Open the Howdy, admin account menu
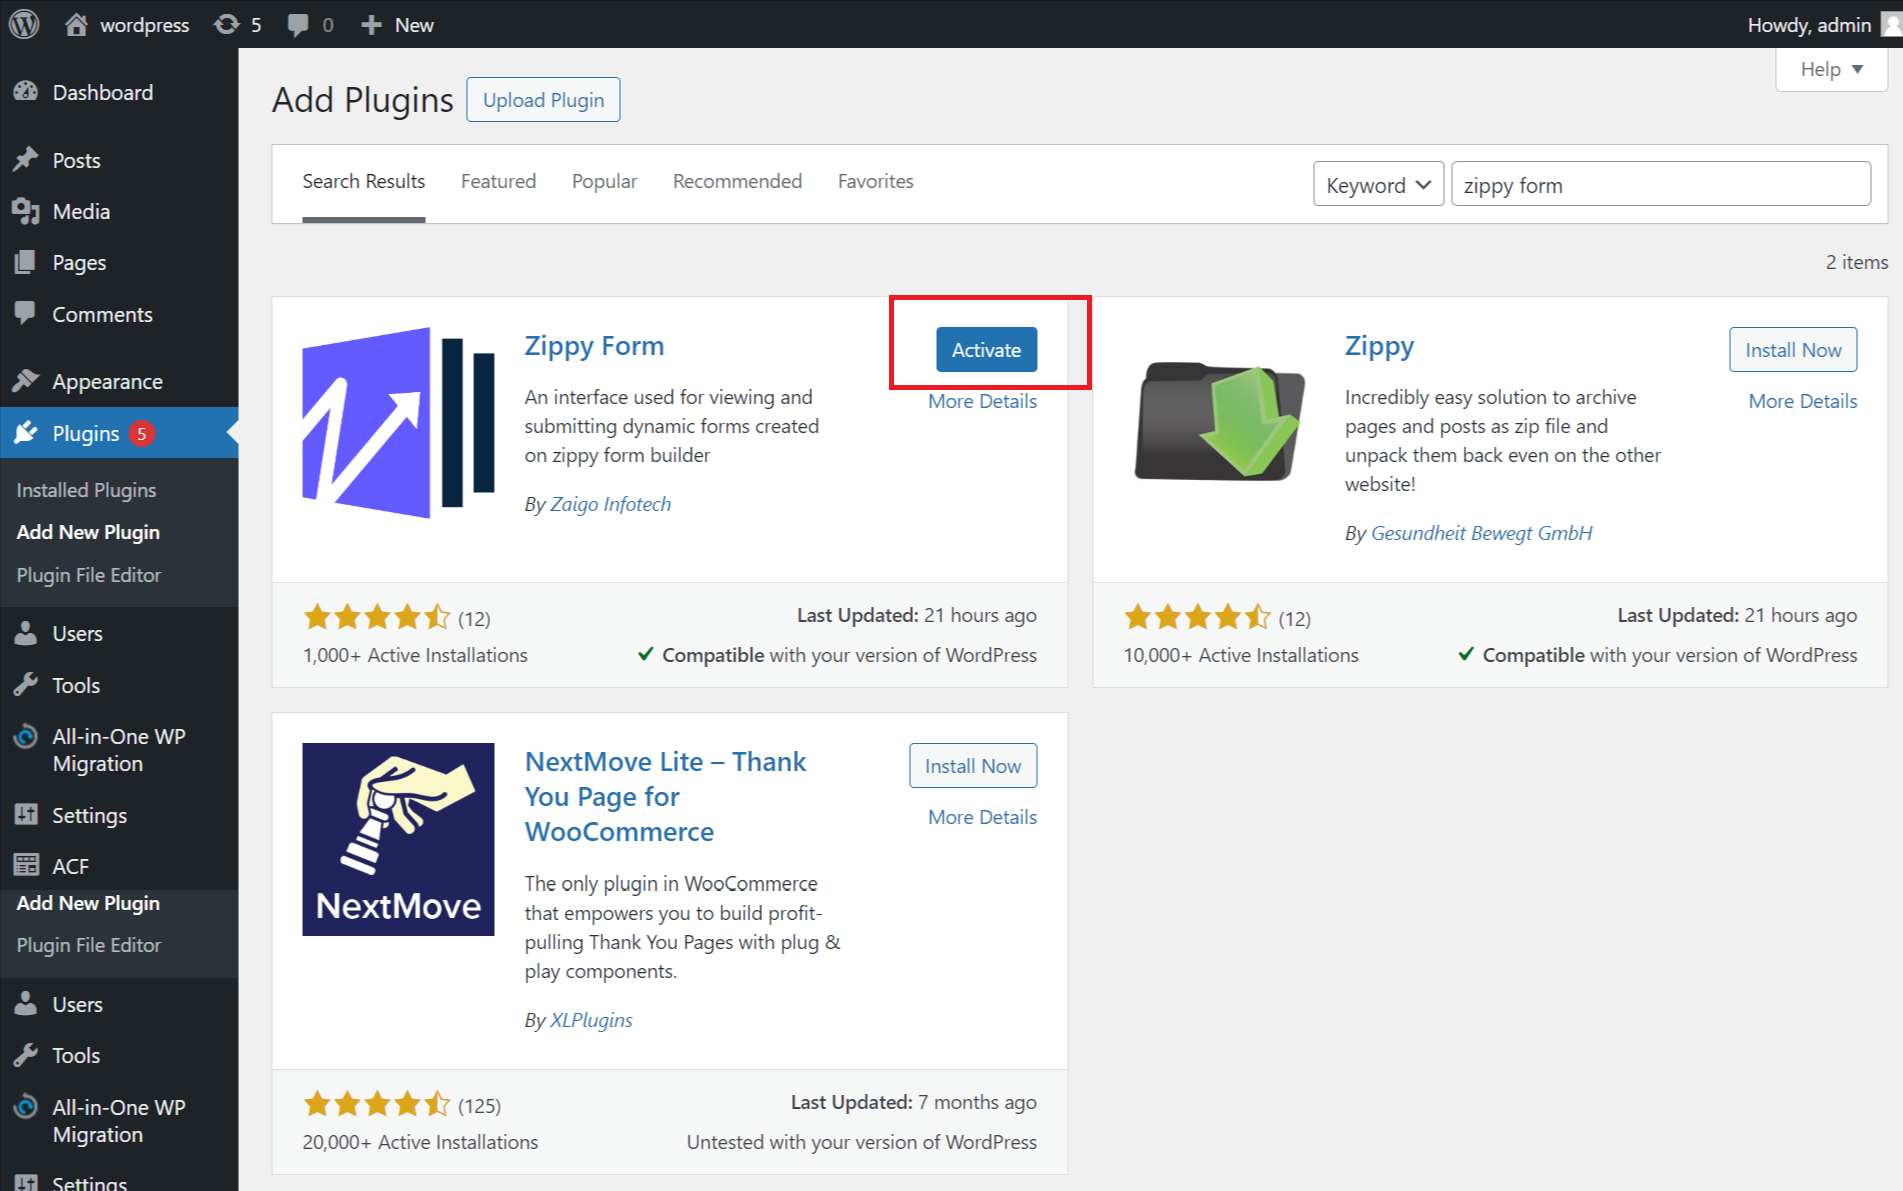 [1808, 24]
